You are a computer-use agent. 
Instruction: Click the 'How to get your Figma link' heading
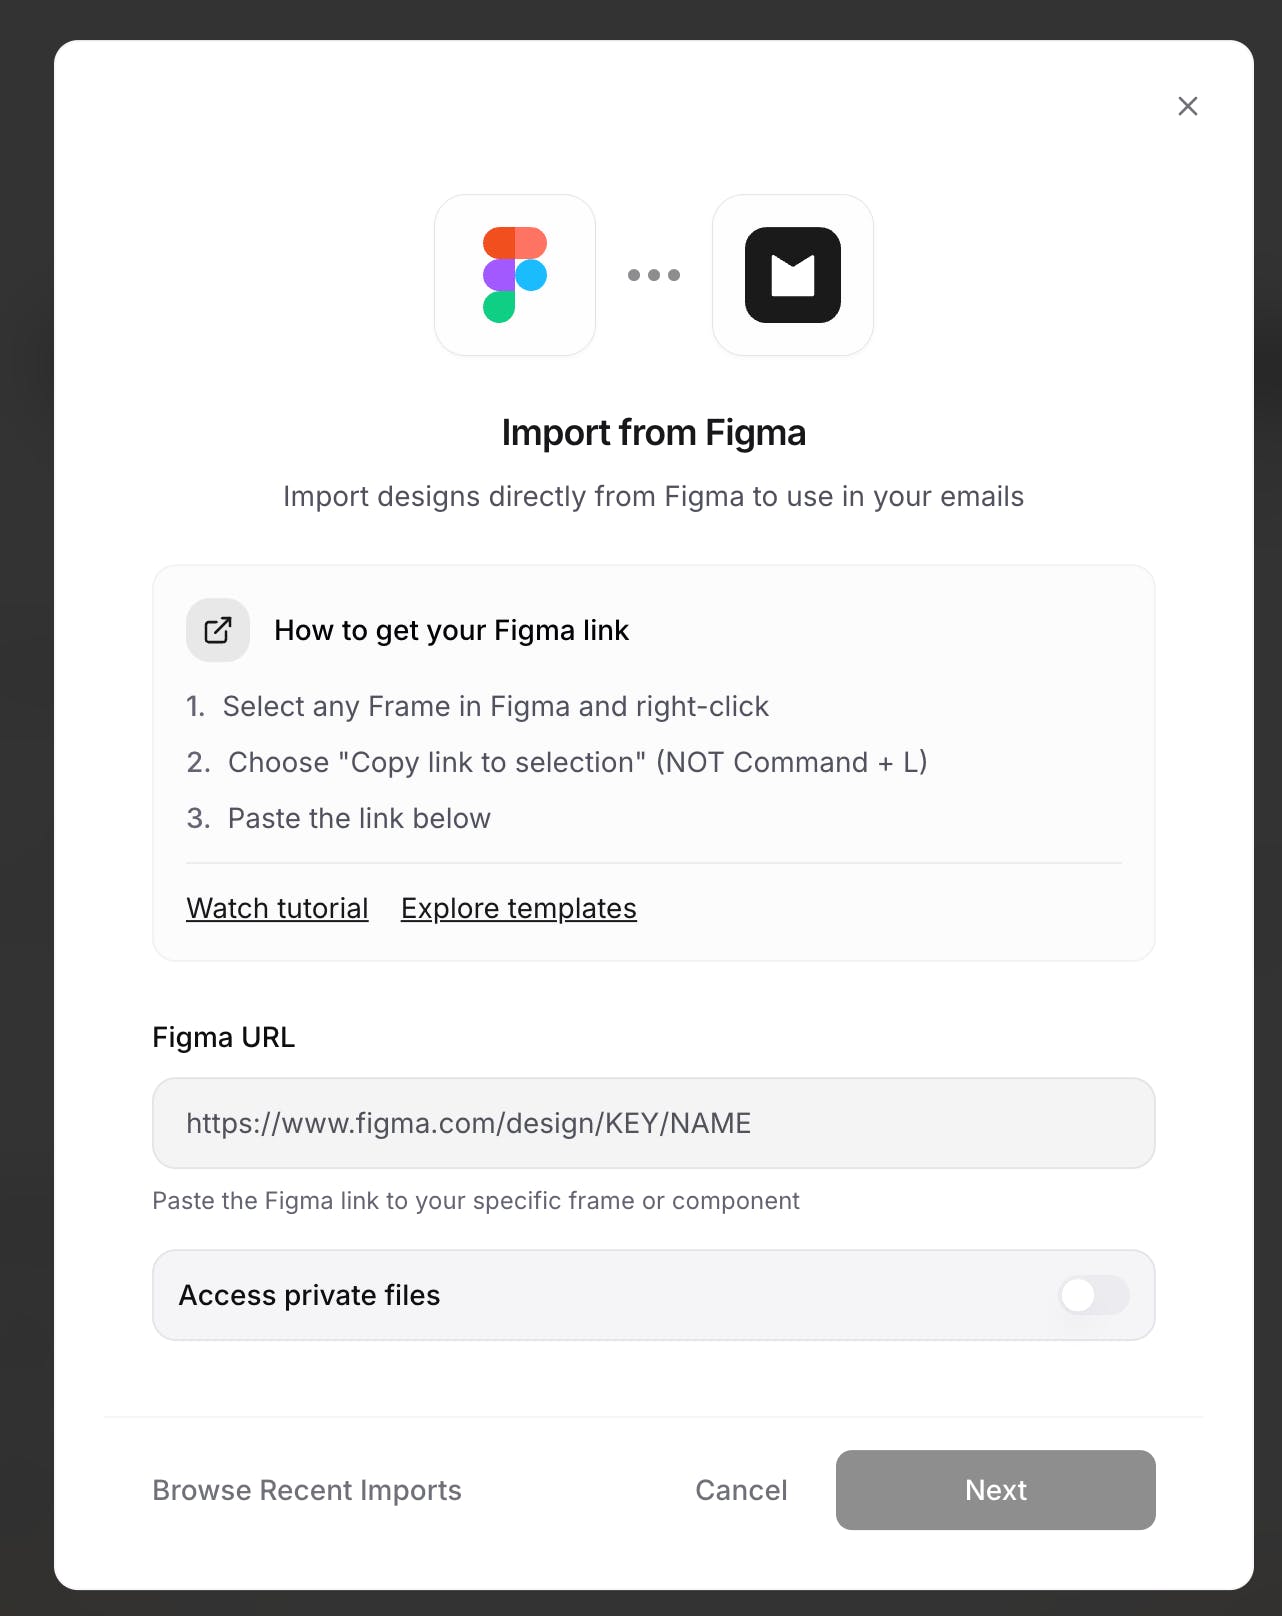(451, 630)
